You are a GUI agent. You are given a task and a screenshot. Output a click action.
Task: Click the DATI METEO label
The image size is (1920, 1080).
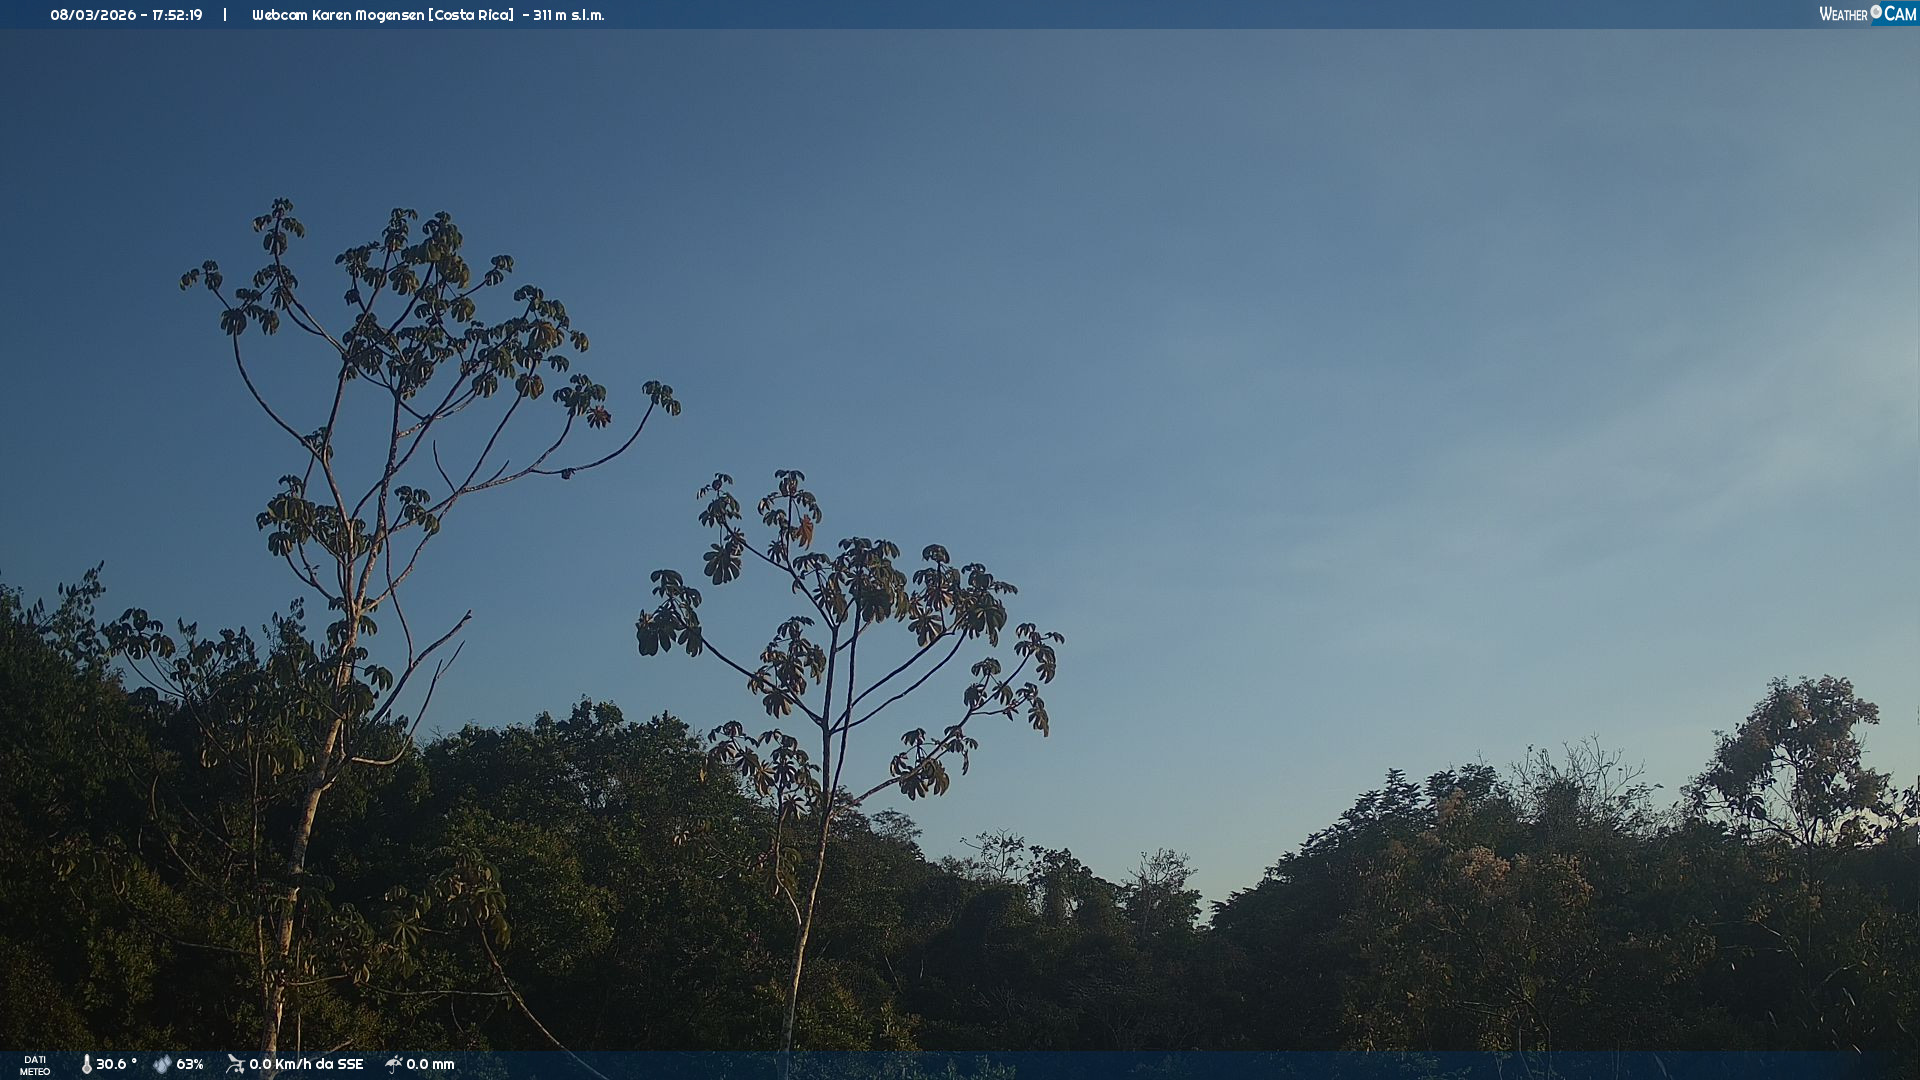tap(35, 1066)
